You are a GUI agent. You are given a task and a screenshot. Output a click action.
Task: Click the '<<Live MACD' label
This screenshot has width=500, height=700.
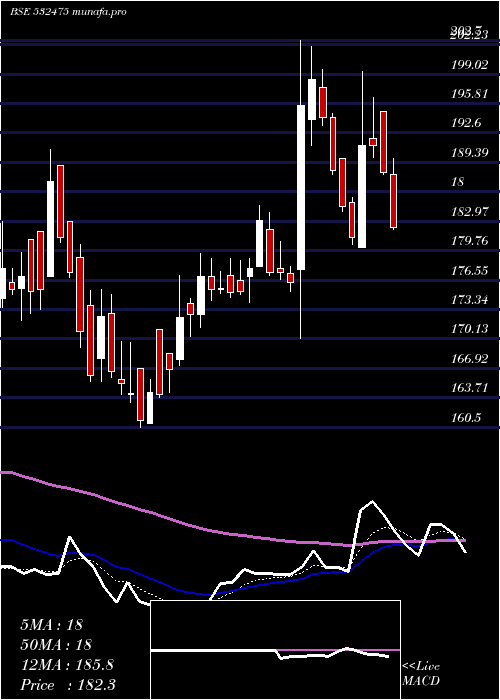pyautogui.click(x=421, y=674)
